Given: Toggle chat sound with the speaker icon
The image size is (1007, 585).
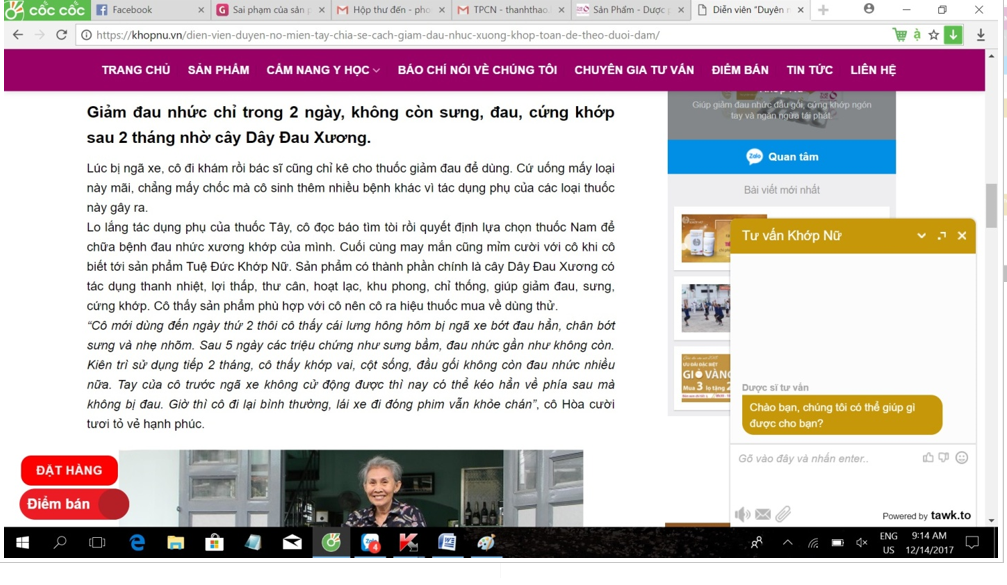Looking at the screenshot, I should pos(742,514).
